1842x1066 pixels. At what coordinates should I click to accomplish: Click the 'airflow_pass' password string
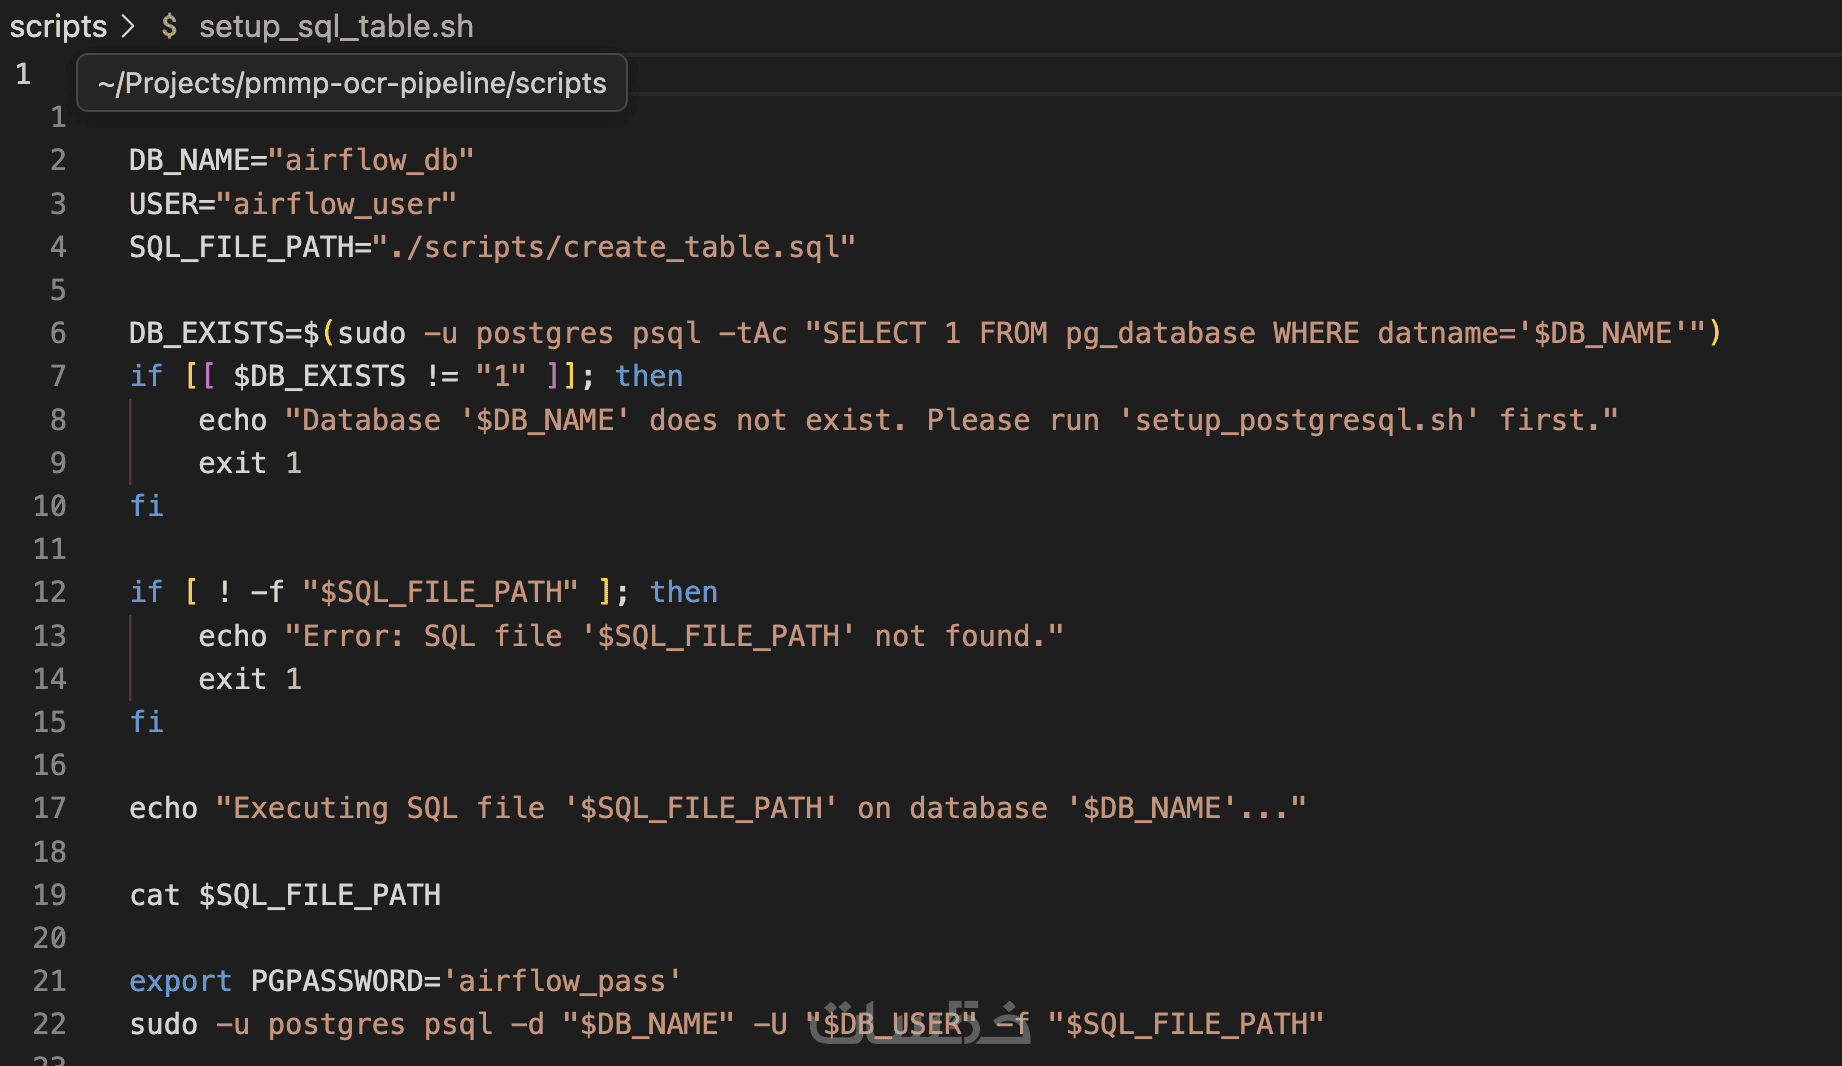pos(562,981)
